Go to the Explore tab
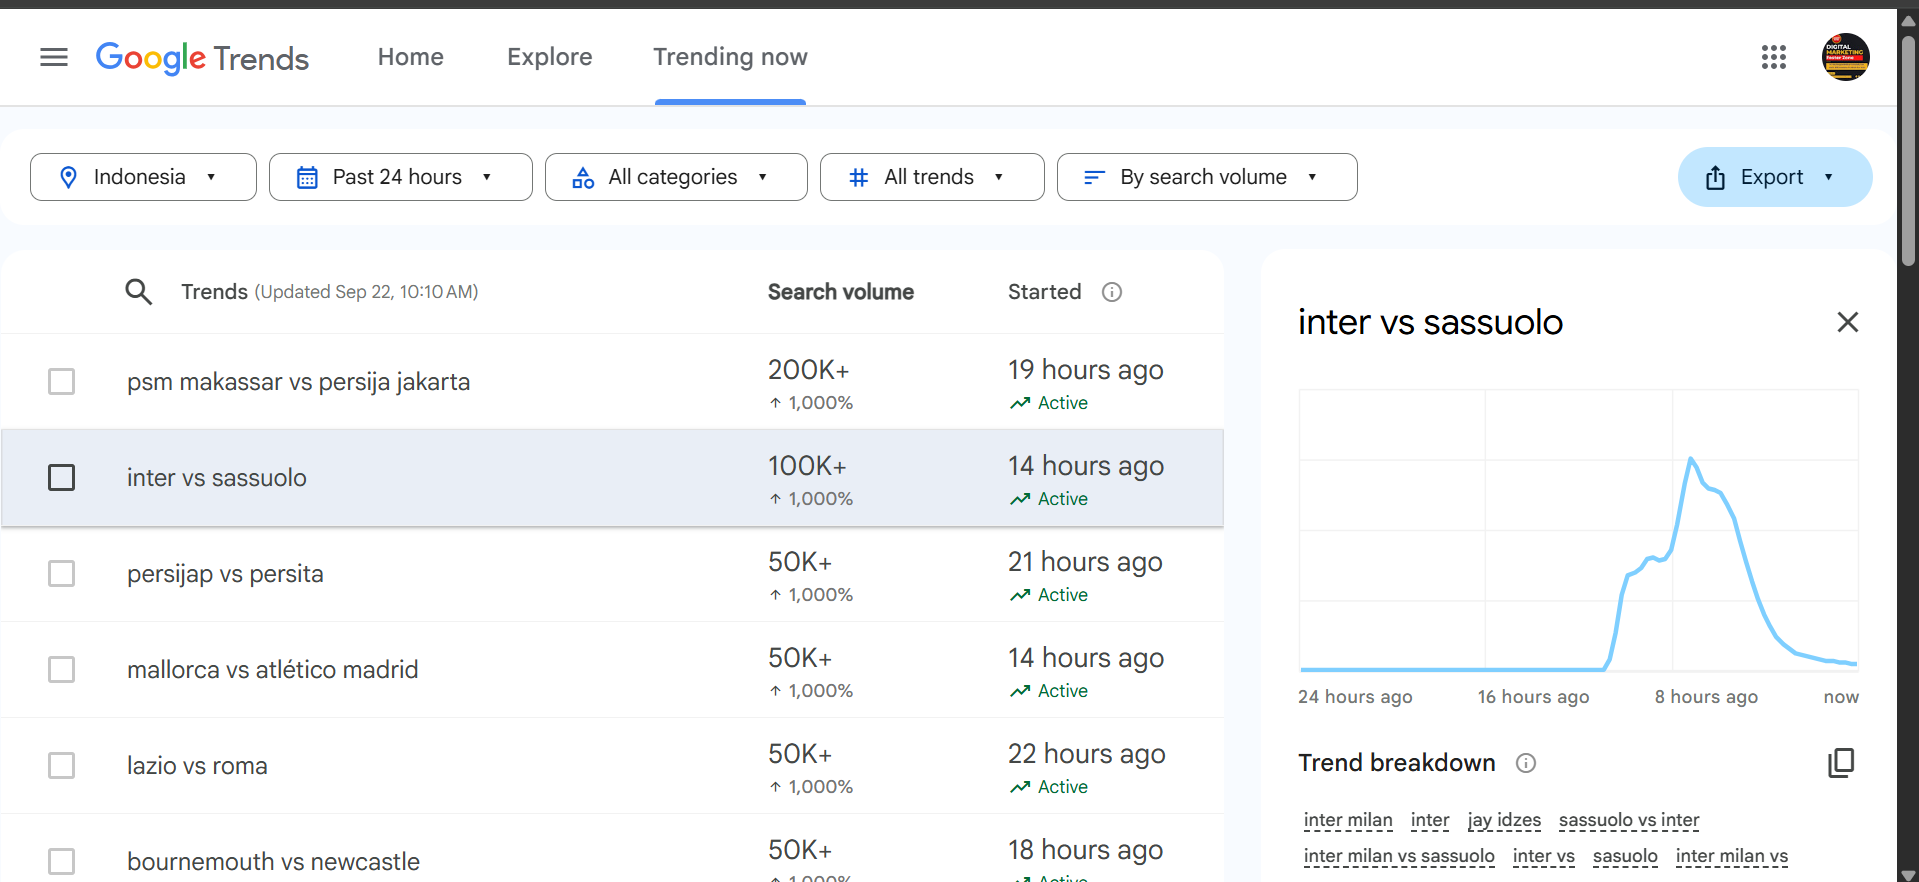1919x882 pixels. coord(549,58)
